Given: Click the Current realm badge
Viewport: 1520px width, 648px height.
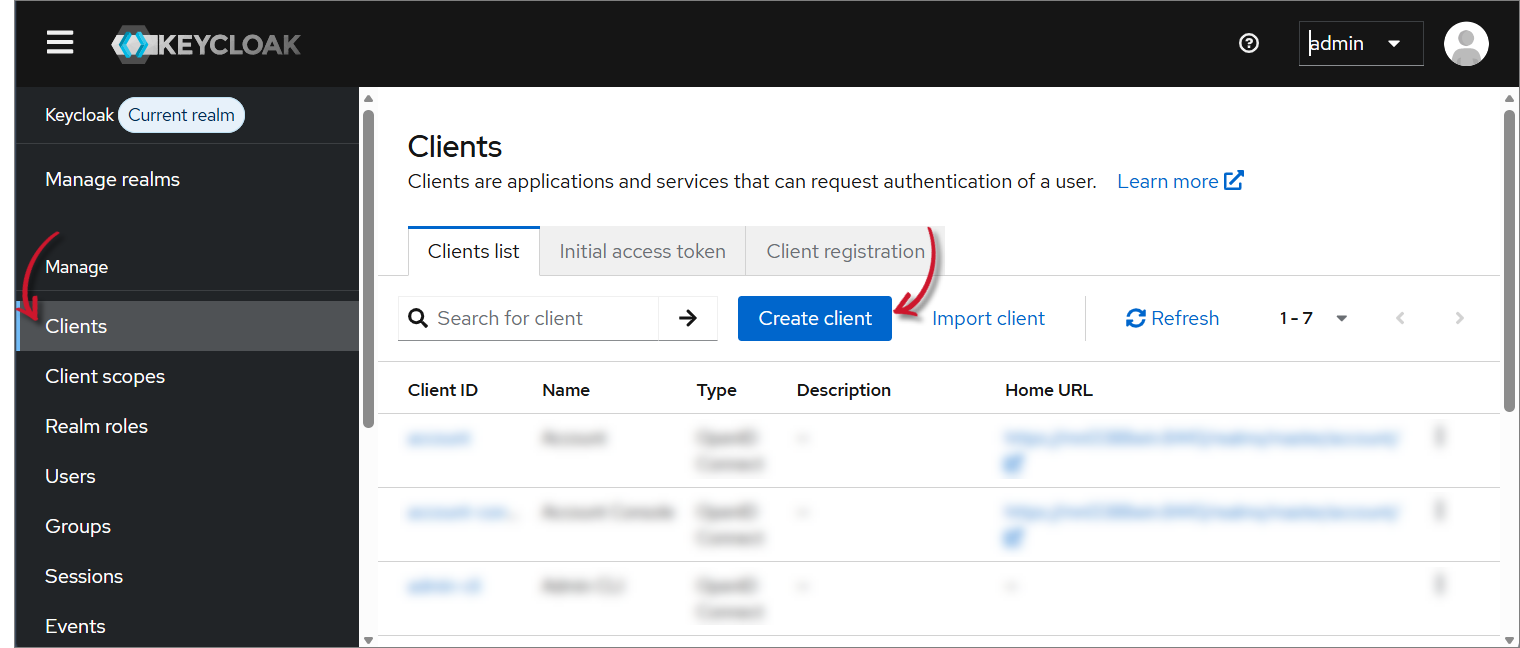Looking at the screenshot, I should pyautogui.click(x=181, y=115).
